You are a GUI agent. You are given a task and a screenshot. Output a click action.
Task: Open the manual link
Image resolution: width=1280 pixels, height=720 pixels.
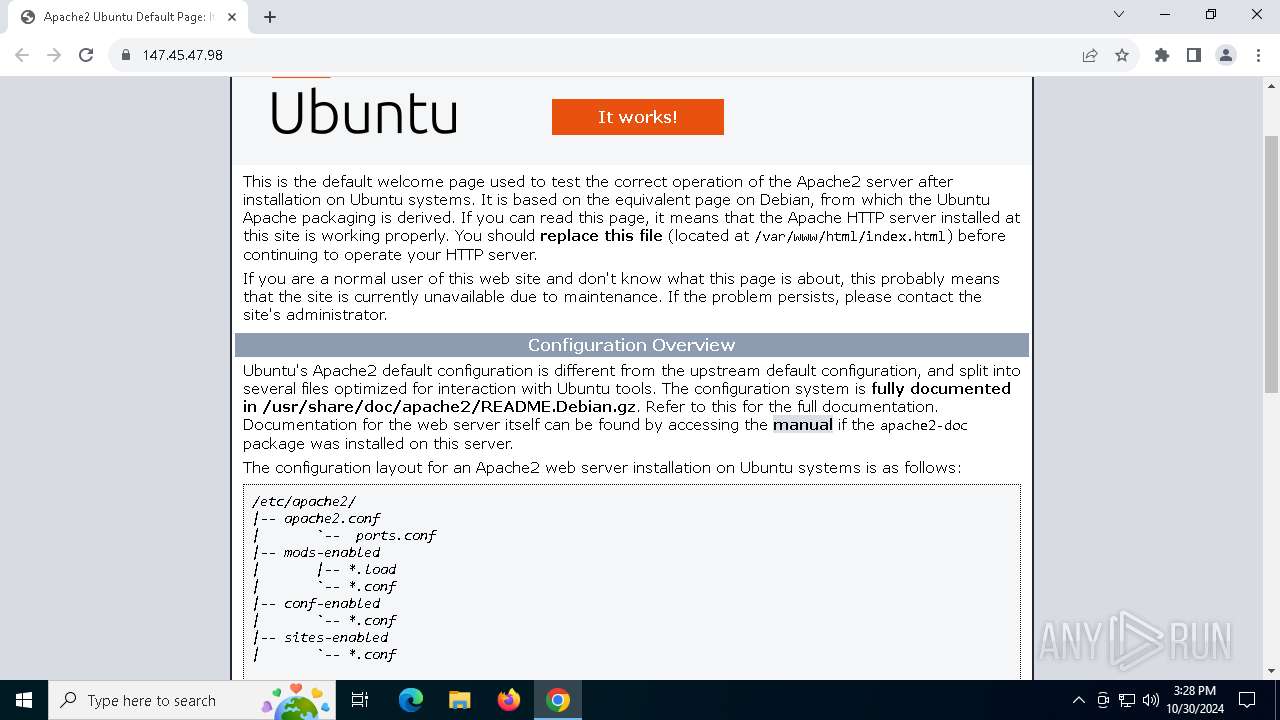tap(802, 425)
